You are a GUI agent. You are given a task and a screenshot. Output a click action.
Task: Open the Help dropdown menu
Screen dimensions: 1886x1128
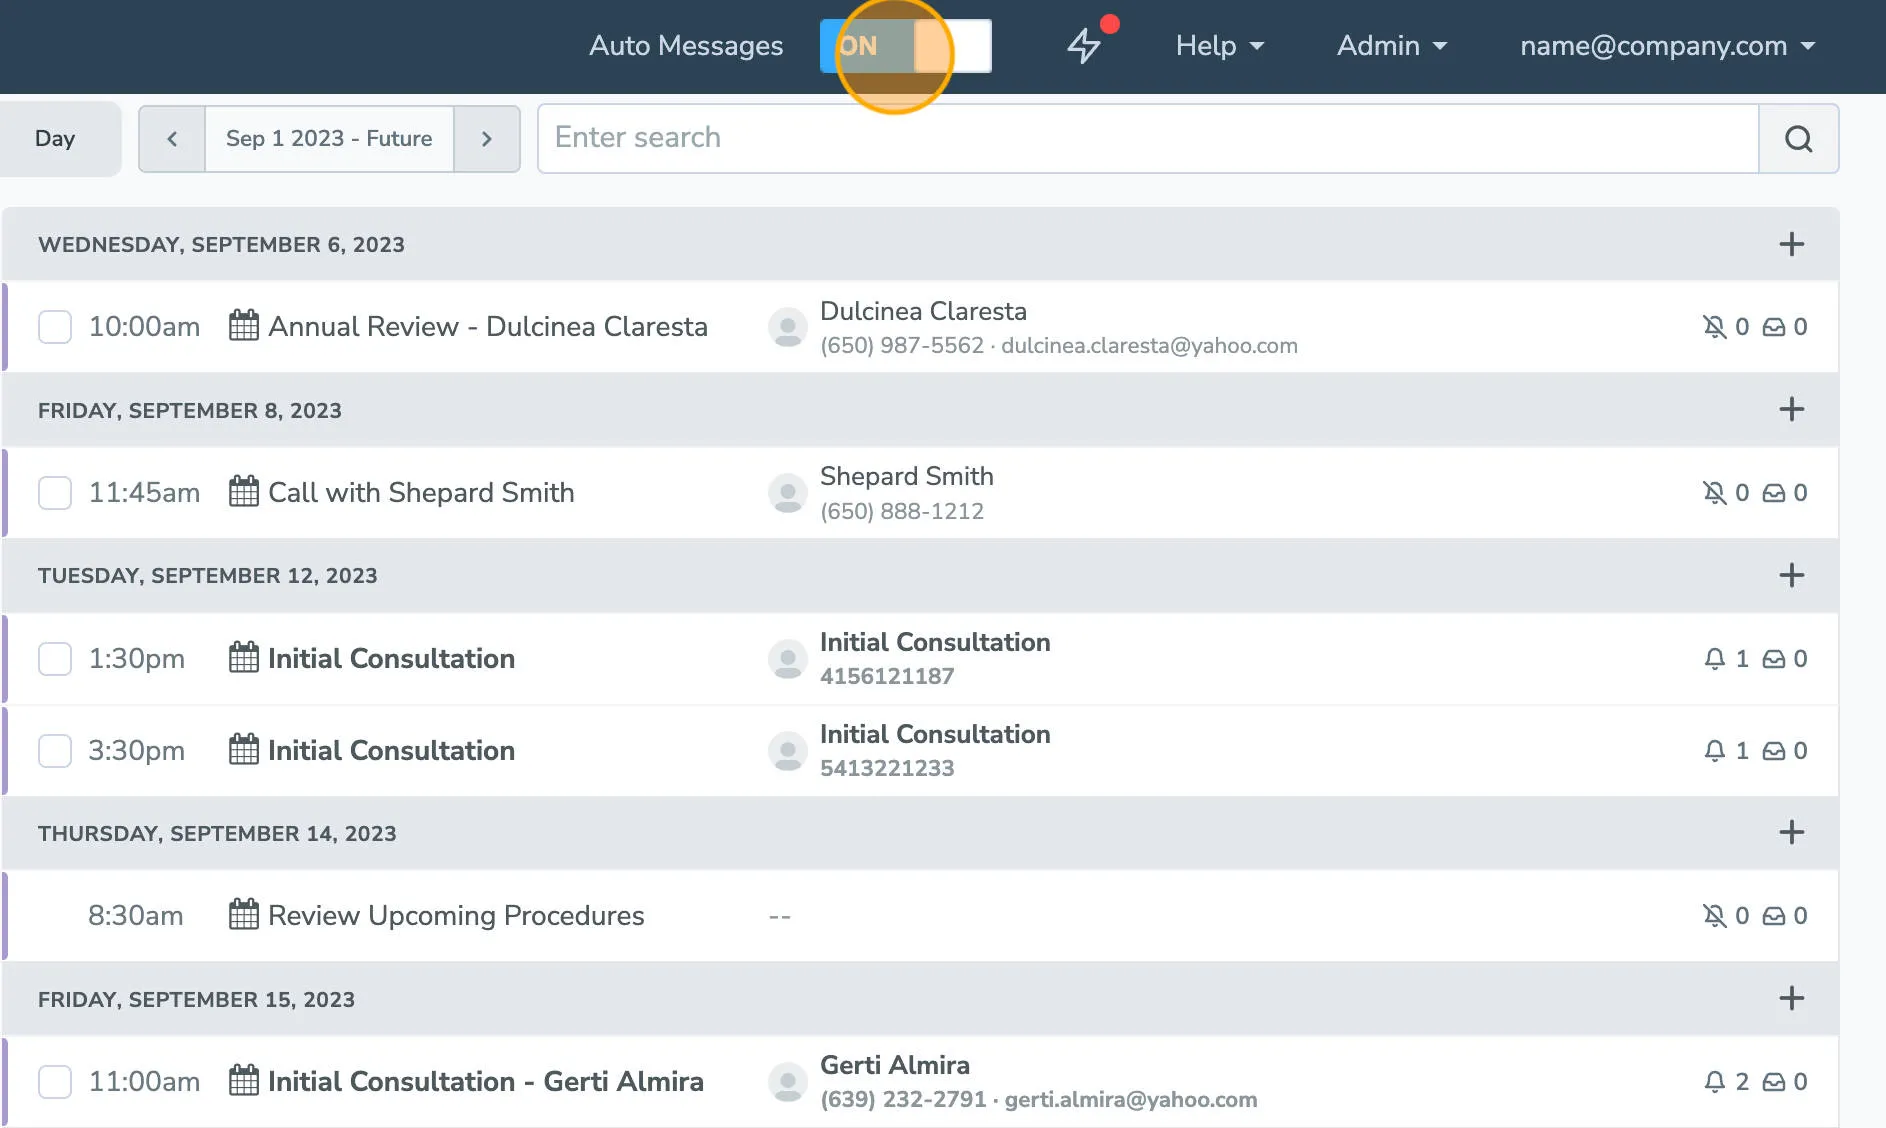pos(1220,45)
